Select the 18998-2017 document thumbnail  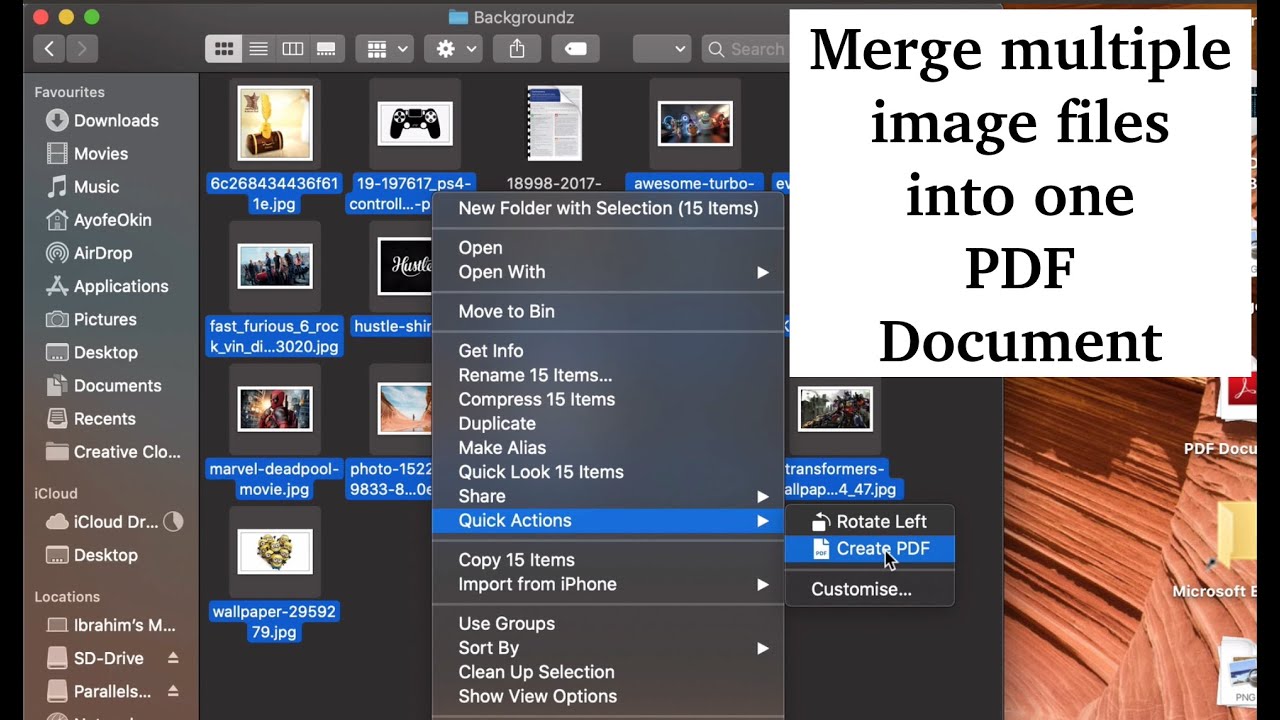coord(554,124)
